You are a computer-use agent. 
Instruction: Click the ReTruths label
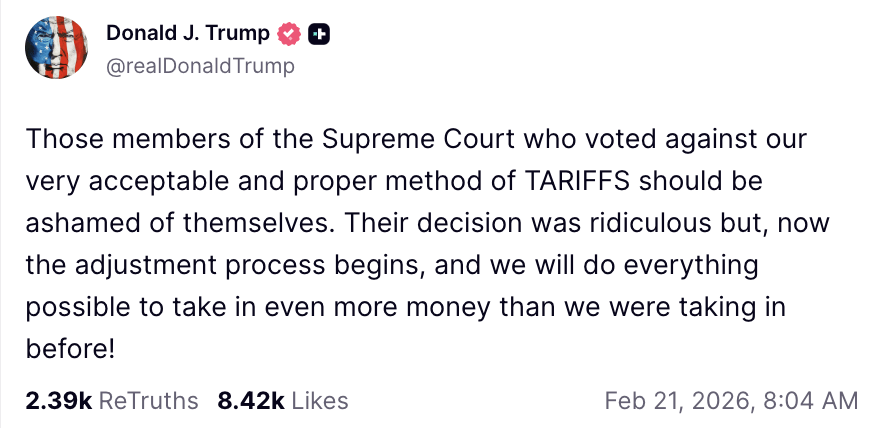tap(149, 401)
